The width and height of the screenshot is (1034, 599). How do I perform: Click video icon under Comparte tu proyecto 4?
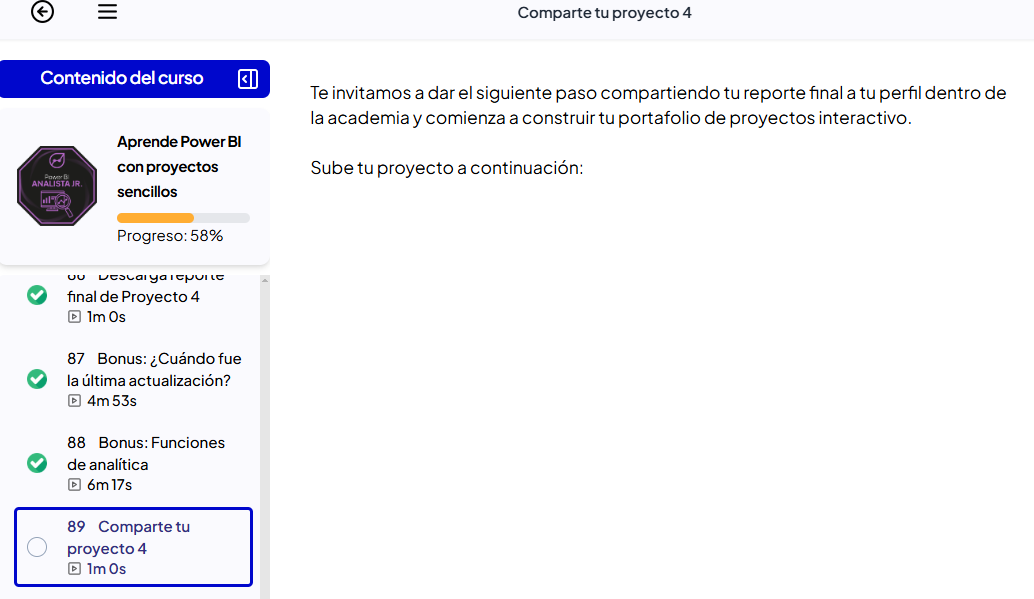pos(74,569)
